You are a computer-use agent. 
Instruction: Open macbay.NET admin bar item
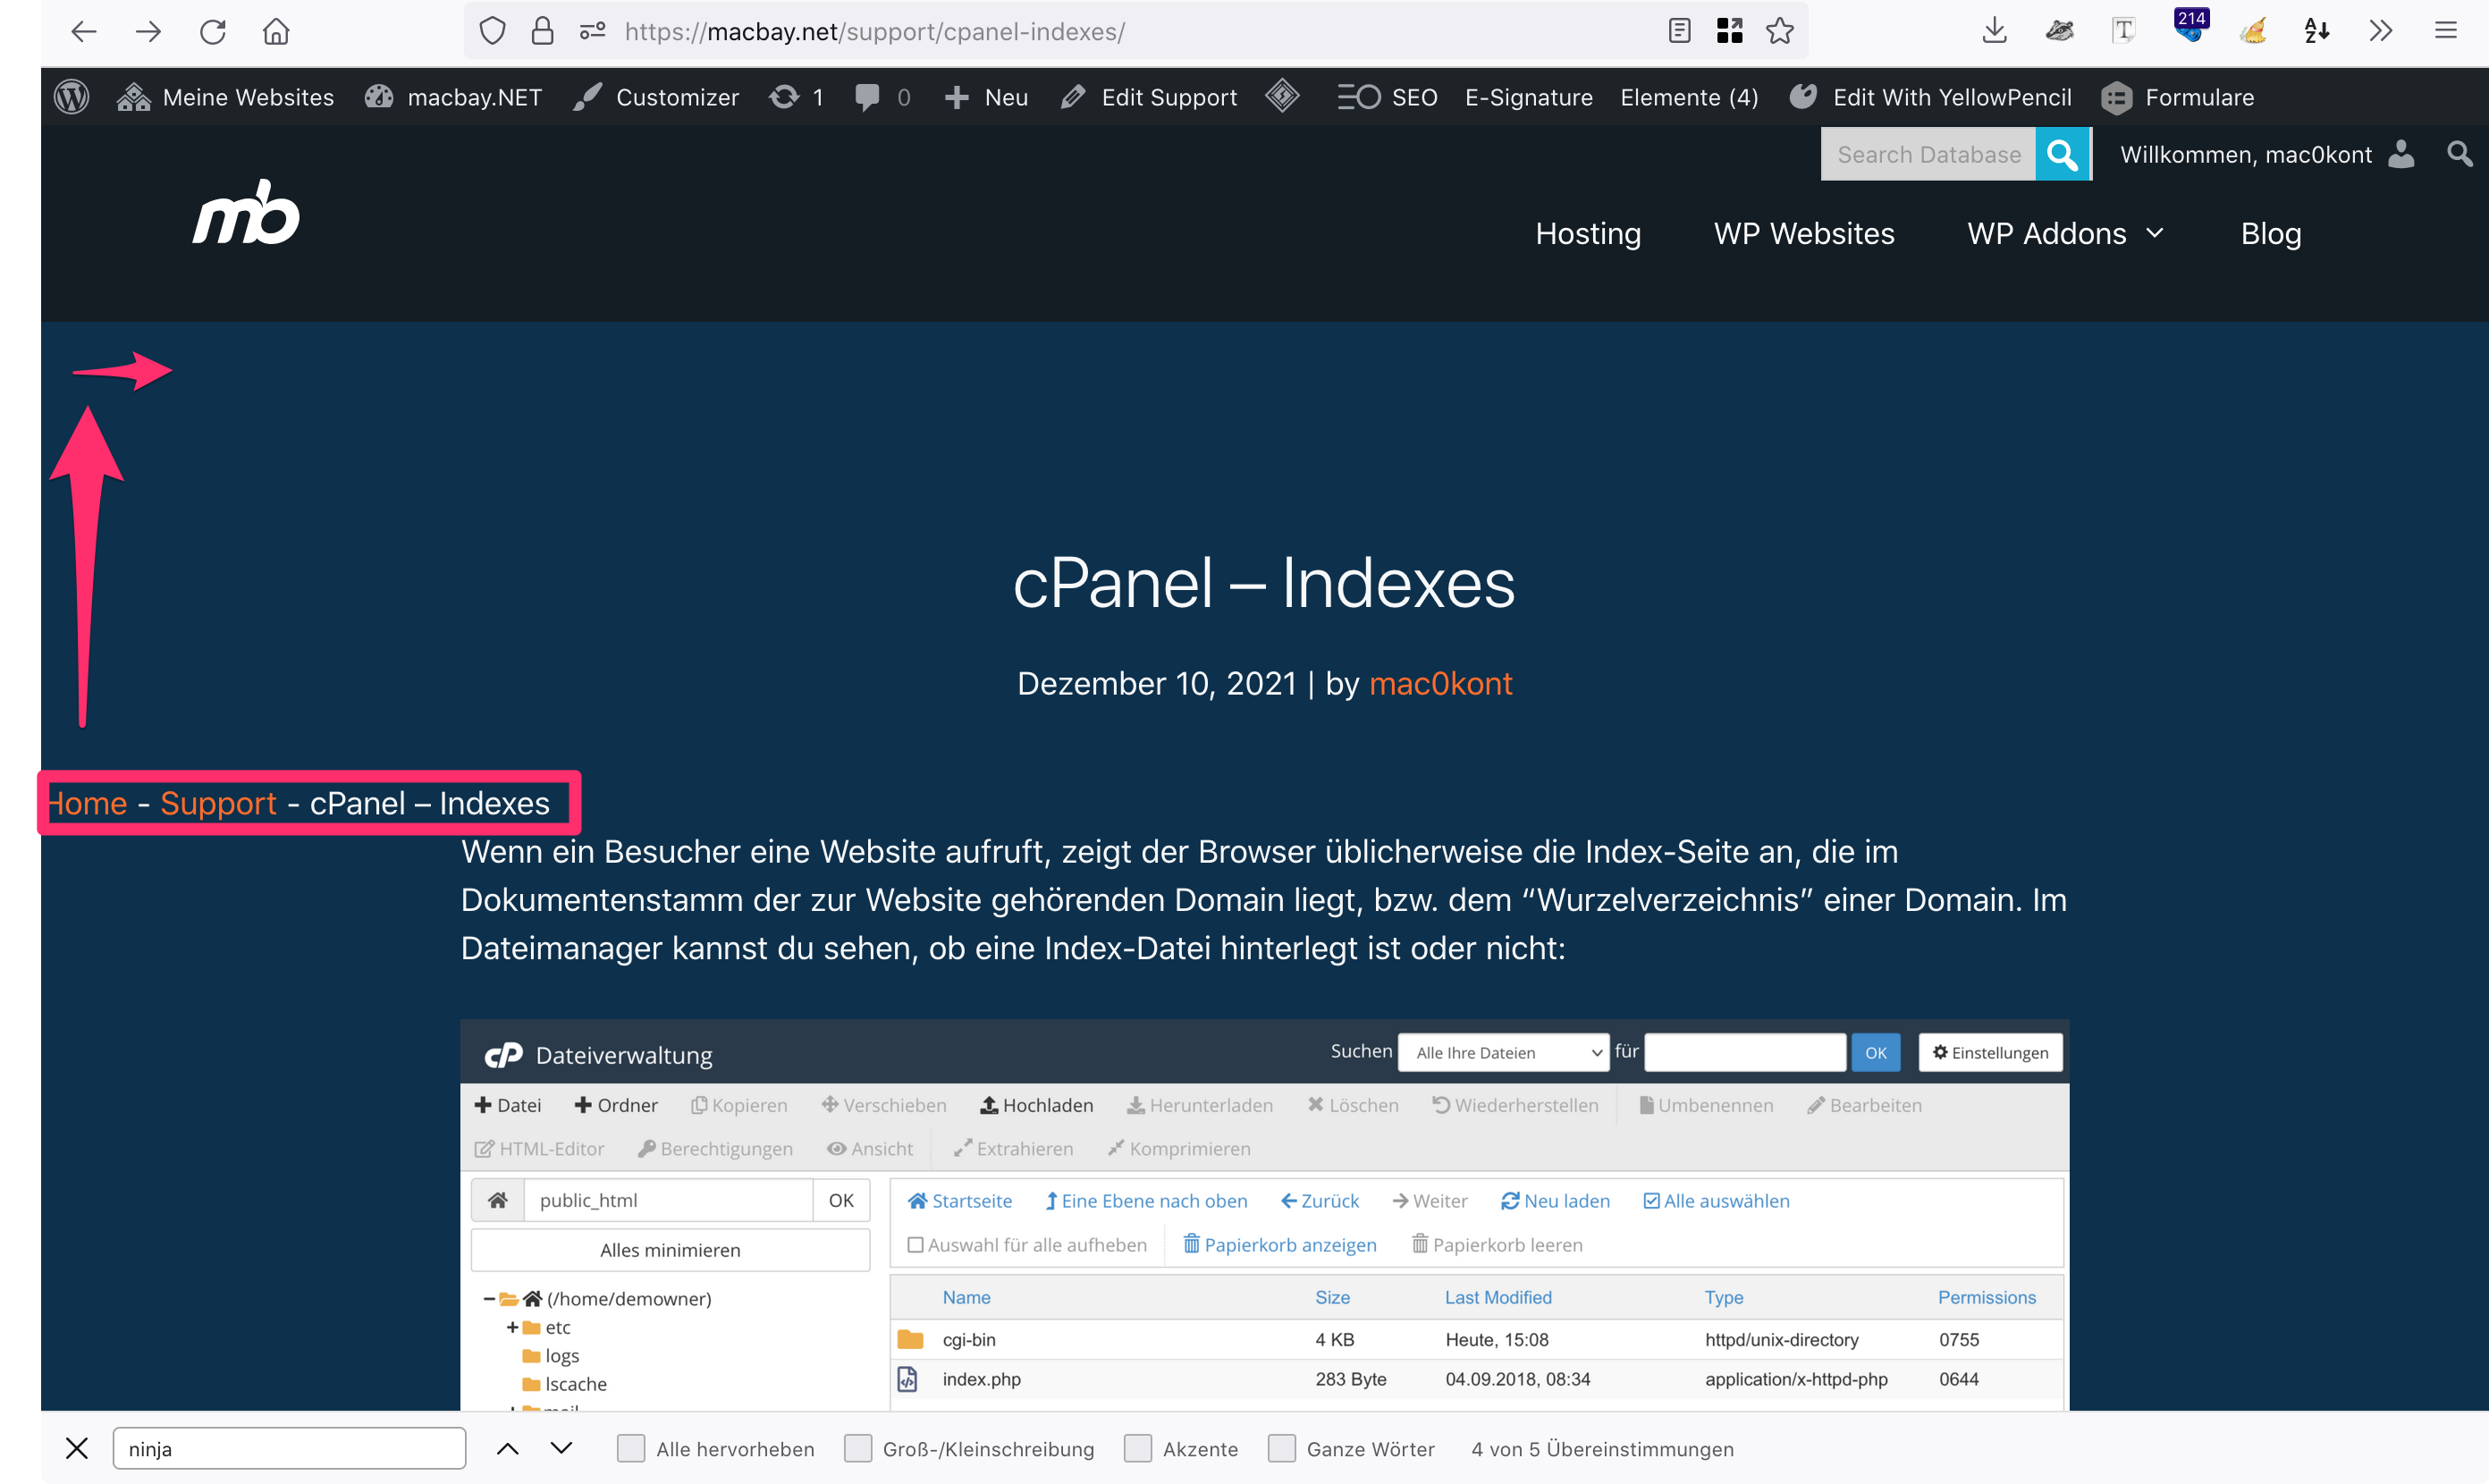click(x=453, y=97)
